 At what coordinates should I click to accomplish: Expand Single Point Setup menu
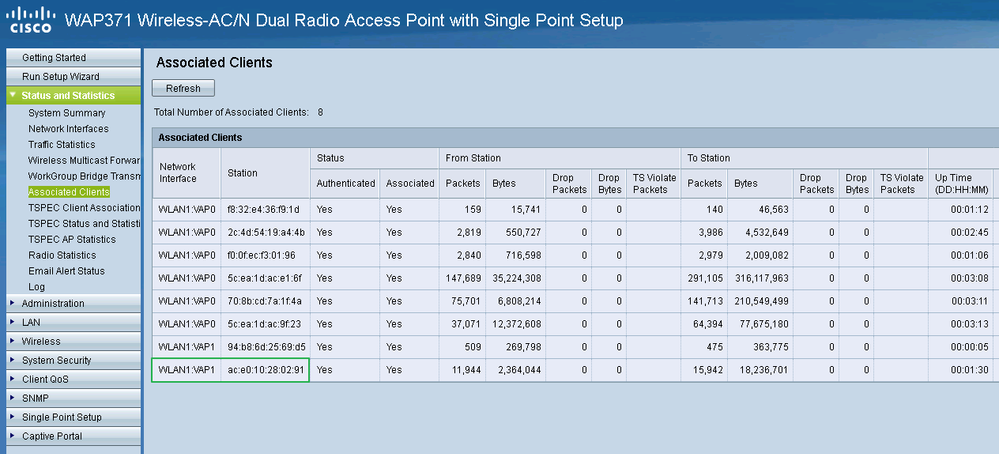[x=73, y=418]
